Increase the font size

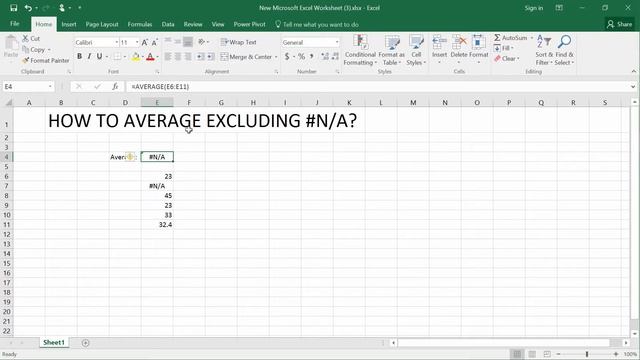point(144,42)
